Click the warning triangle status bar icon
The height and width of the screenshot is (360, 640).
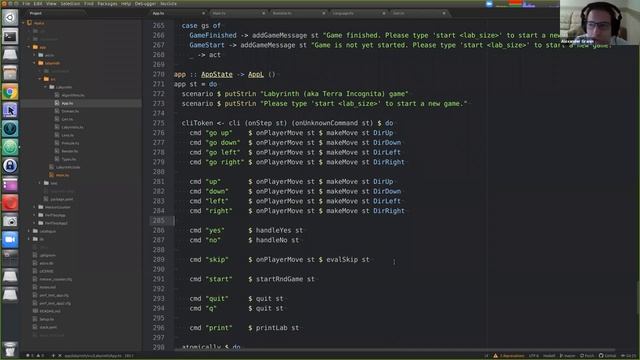tap(496, 356)
